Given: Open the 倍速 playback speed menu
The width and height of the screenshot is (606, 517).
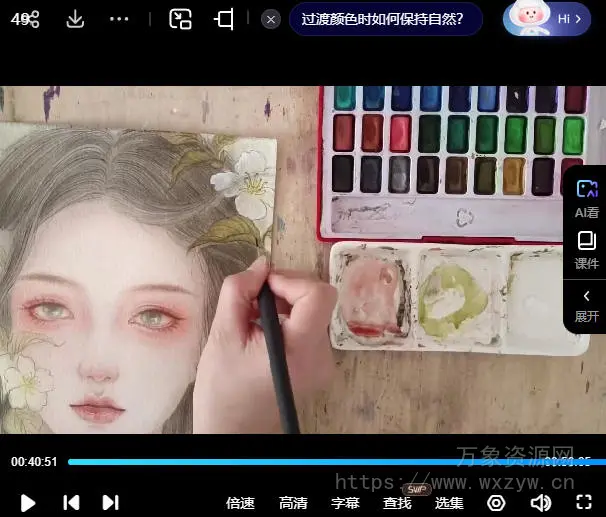Looking at the screenshot, I should 240,502.
